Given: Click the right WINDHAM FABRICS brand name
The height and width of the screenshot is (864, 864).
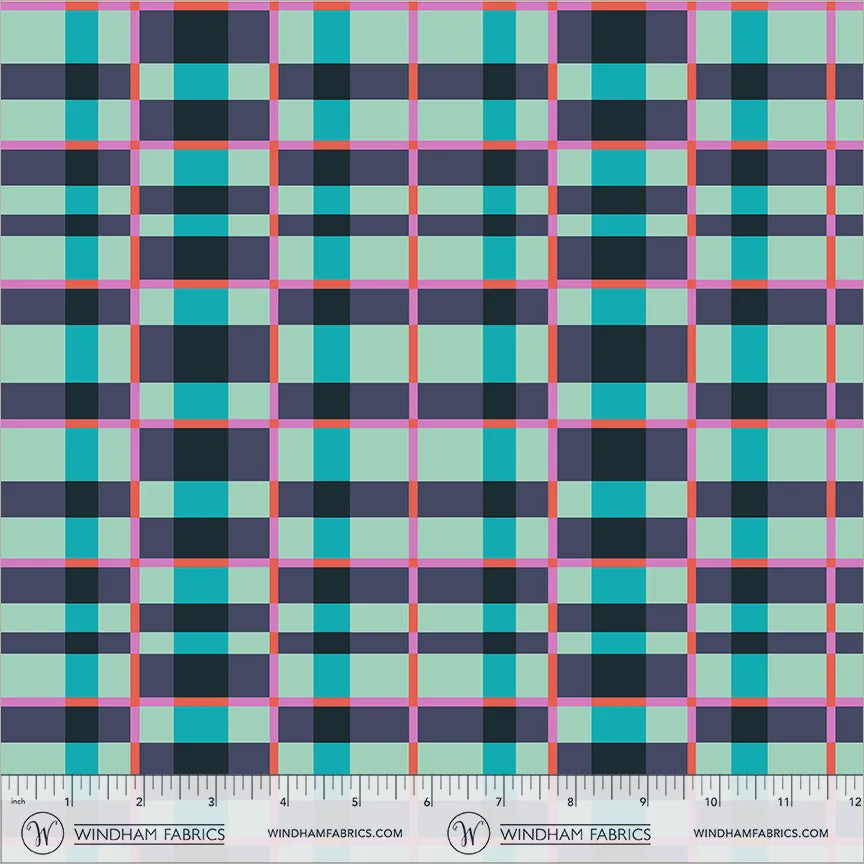Looking at the screenshot, I should [575, 834].
